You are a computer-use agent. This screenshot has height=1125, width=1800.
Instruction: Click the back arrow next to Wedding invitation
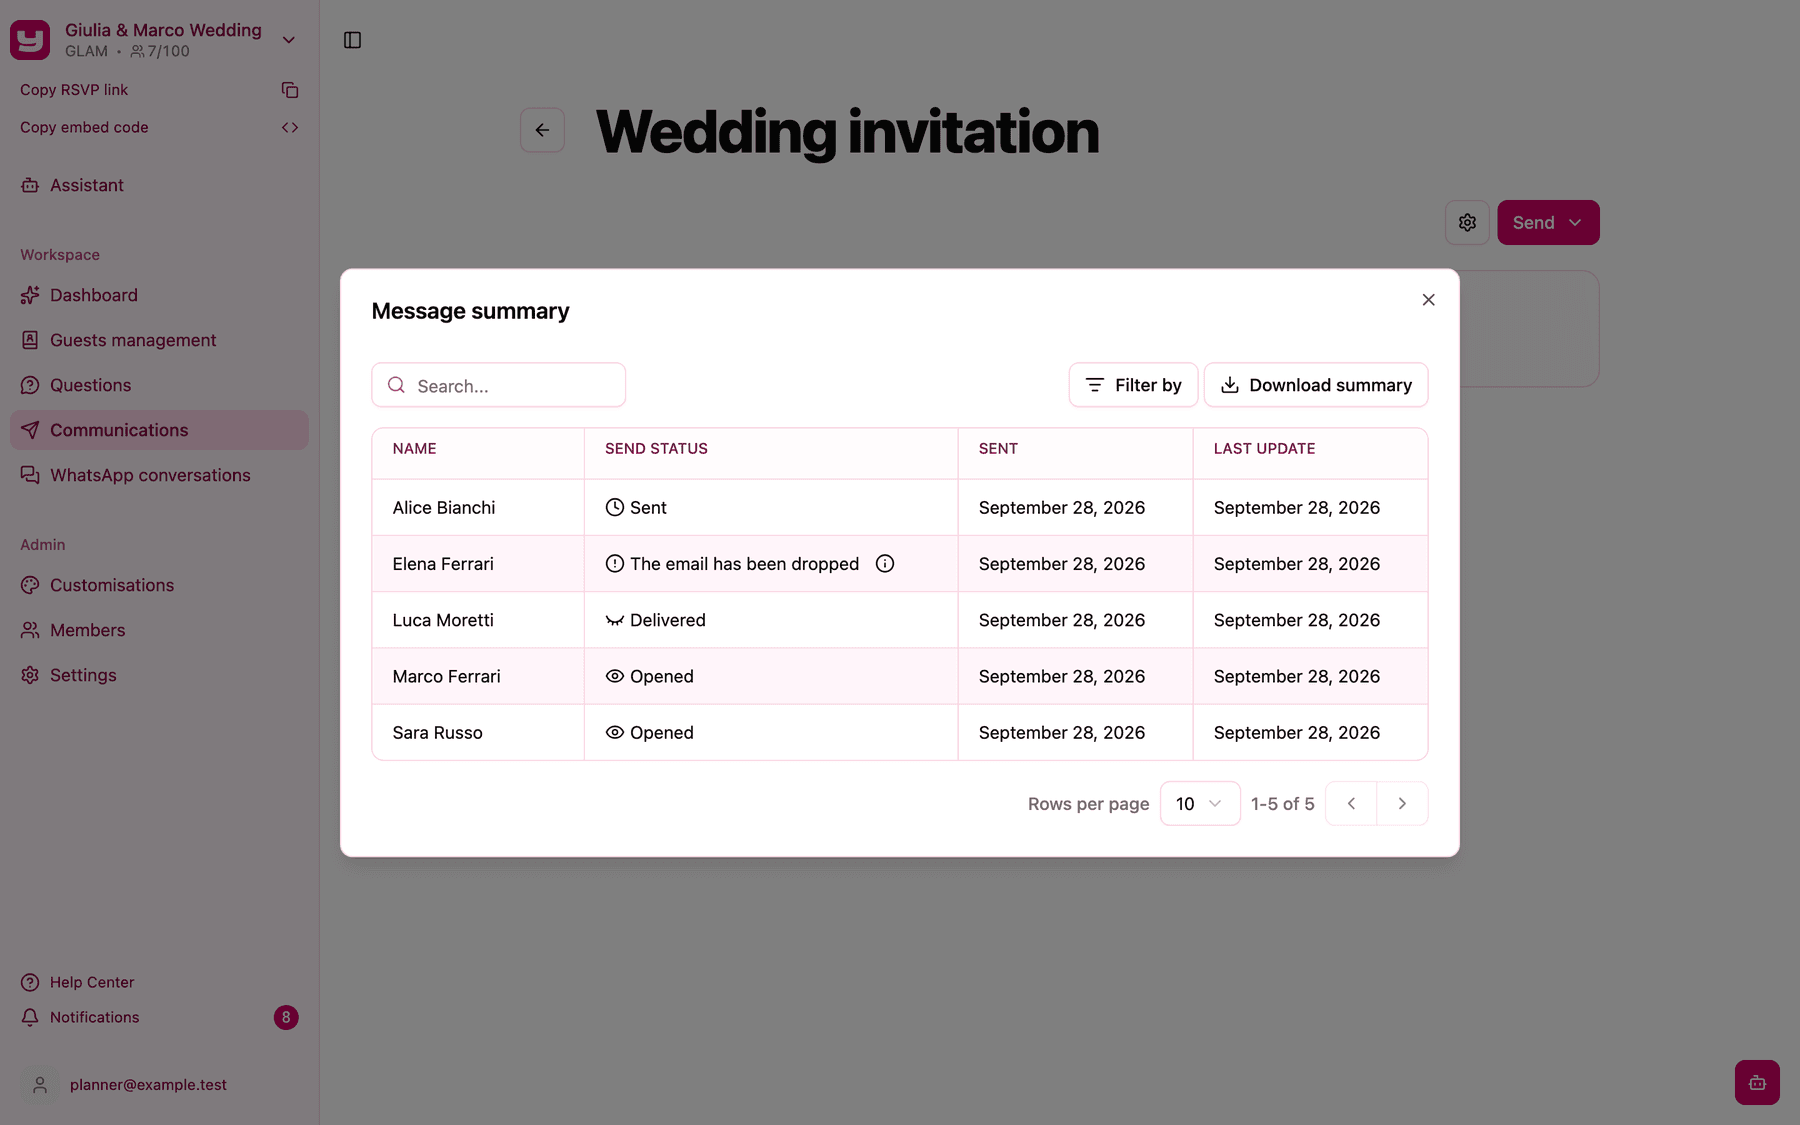click(542, 130)
